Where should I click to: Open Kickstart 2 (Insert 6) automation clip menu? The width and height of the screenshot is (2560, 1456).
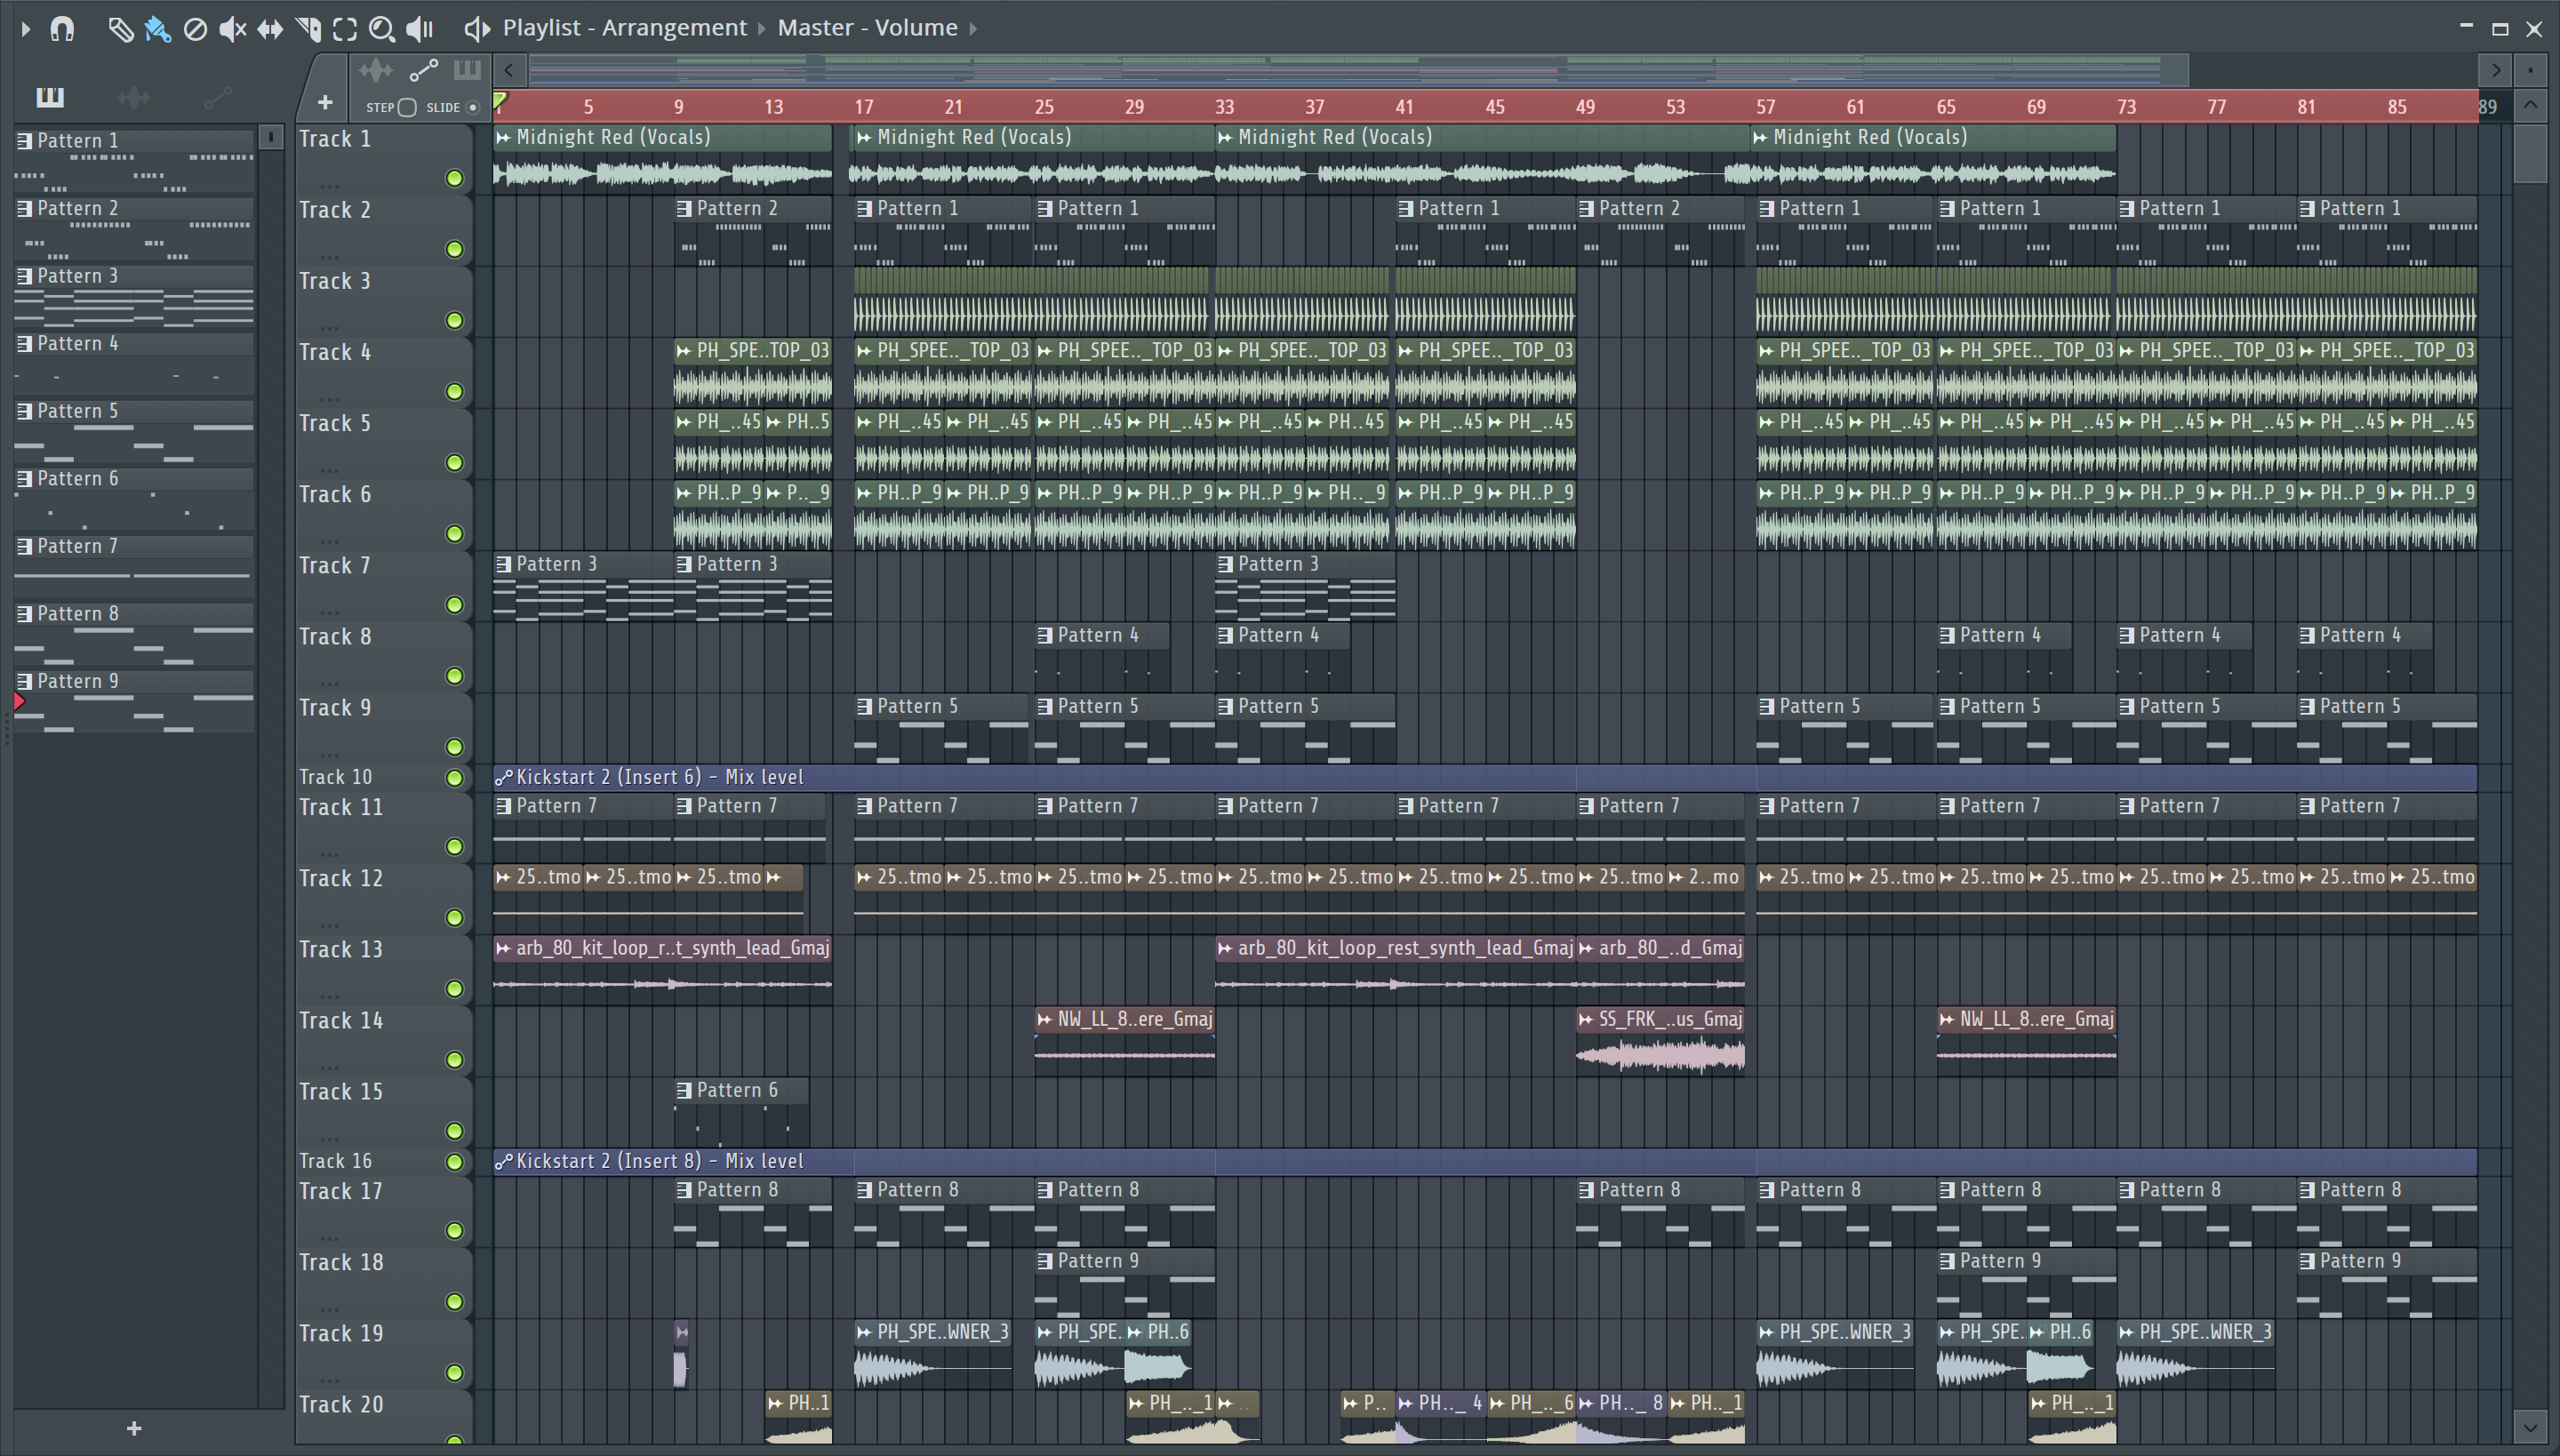click(x=504, y=777)
